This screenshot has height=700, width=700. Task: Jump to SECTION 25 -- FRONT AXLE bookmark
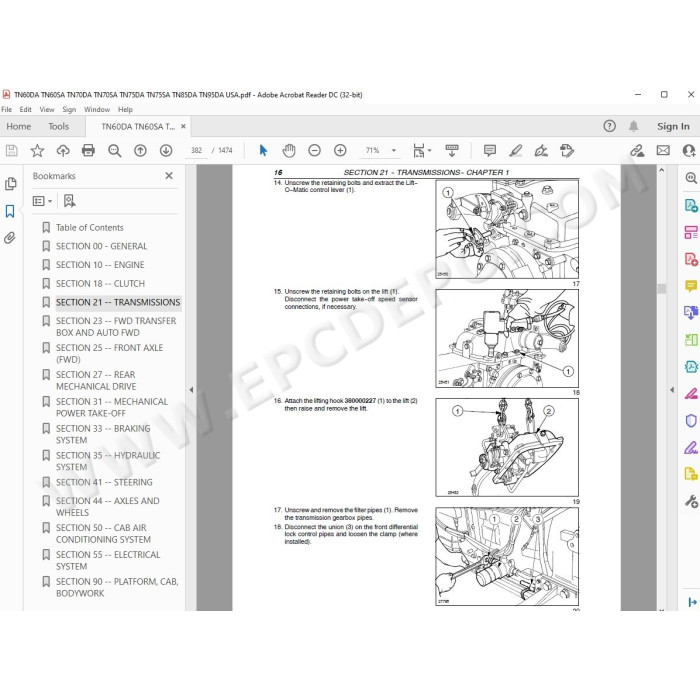click(109, 354)
